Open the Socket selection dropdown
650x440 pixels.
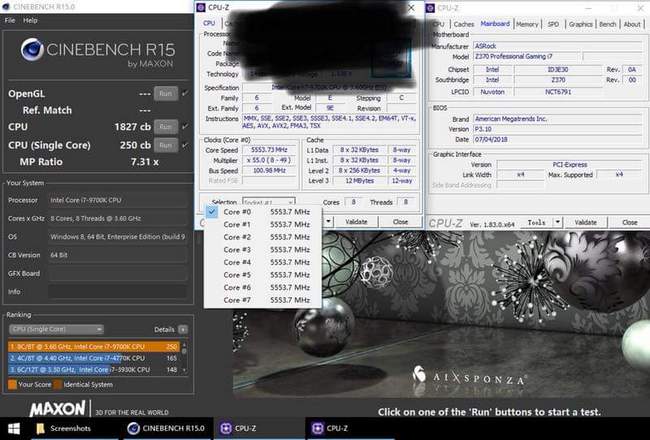(x=269, y=202)
